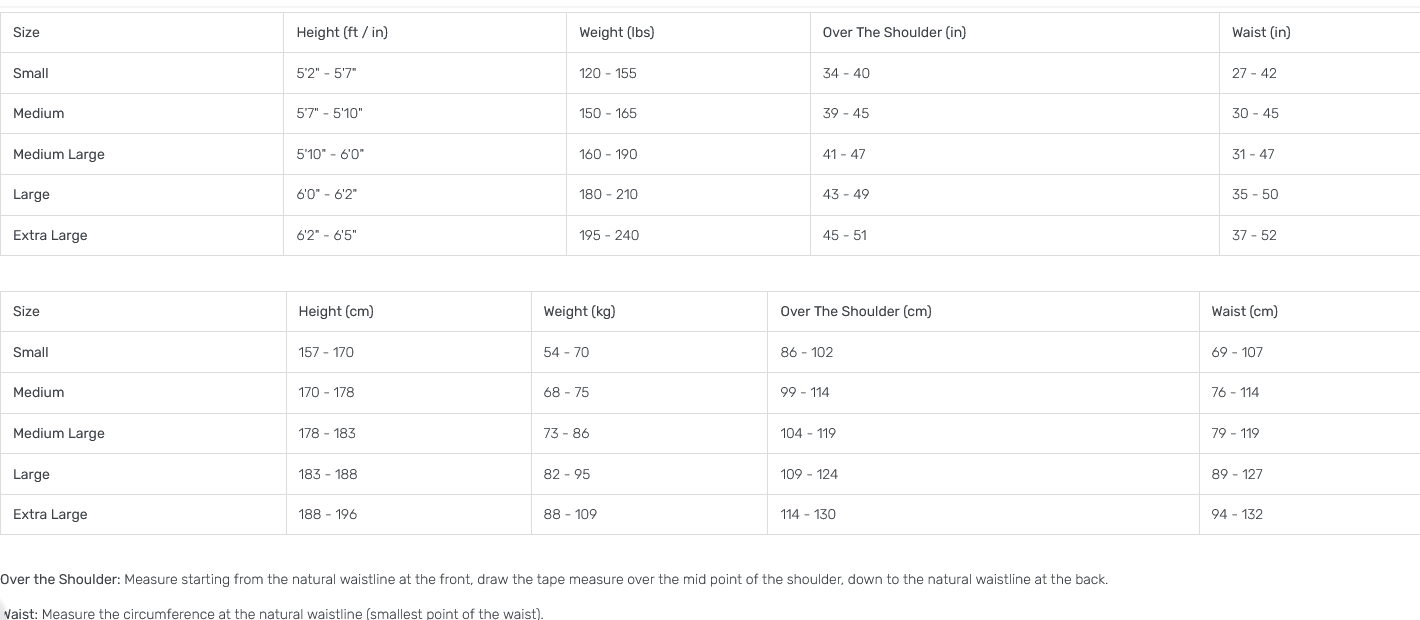This screenshot has height=620, width=1420.
Task: Click the Waist measurement instruction text
Action: [272, 613]
